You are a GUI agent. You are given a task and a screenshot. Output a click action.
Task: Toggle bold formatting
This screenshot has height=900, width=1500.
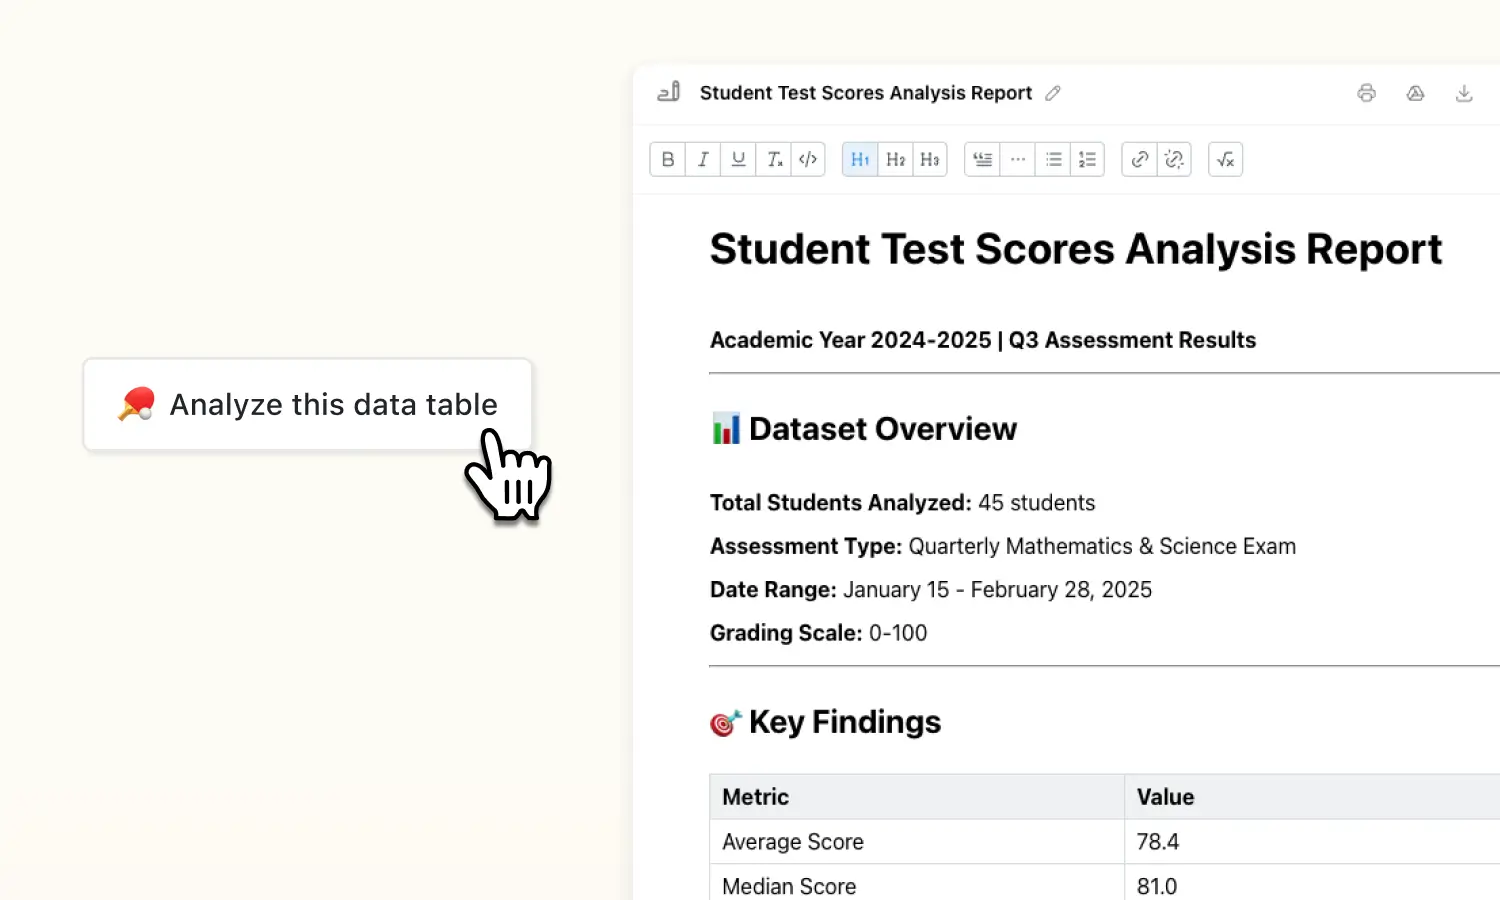coord(667,159)
